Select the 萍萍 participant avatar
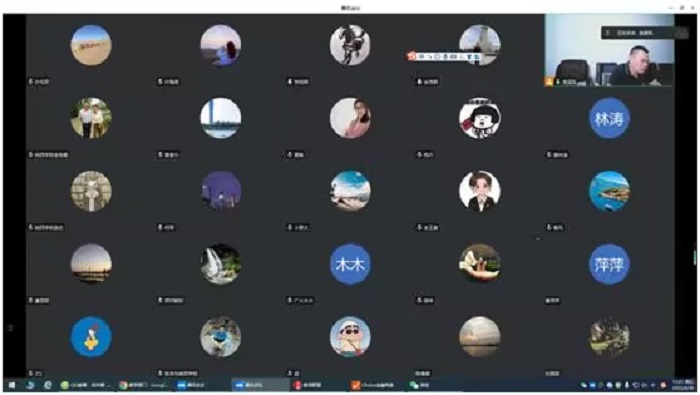 point(609,264)
